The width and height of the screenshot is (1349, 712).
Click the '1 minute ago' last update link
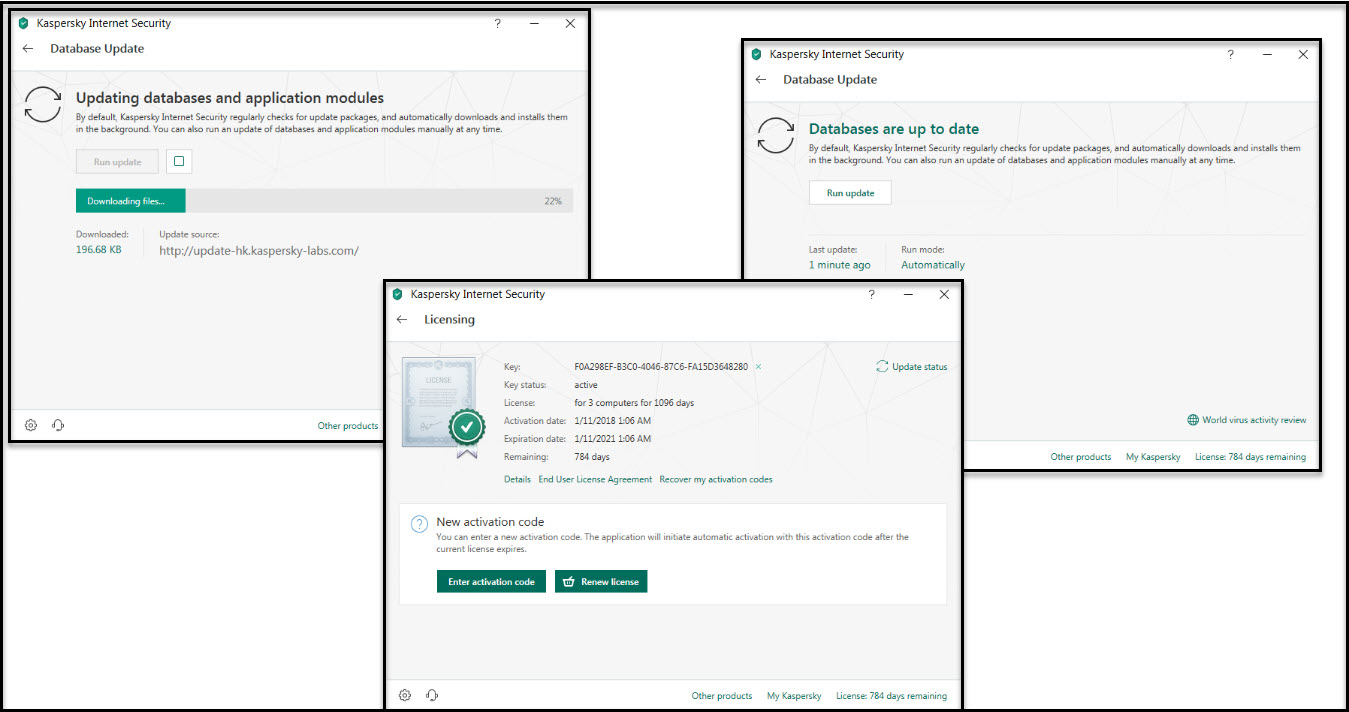click(840, 265)
